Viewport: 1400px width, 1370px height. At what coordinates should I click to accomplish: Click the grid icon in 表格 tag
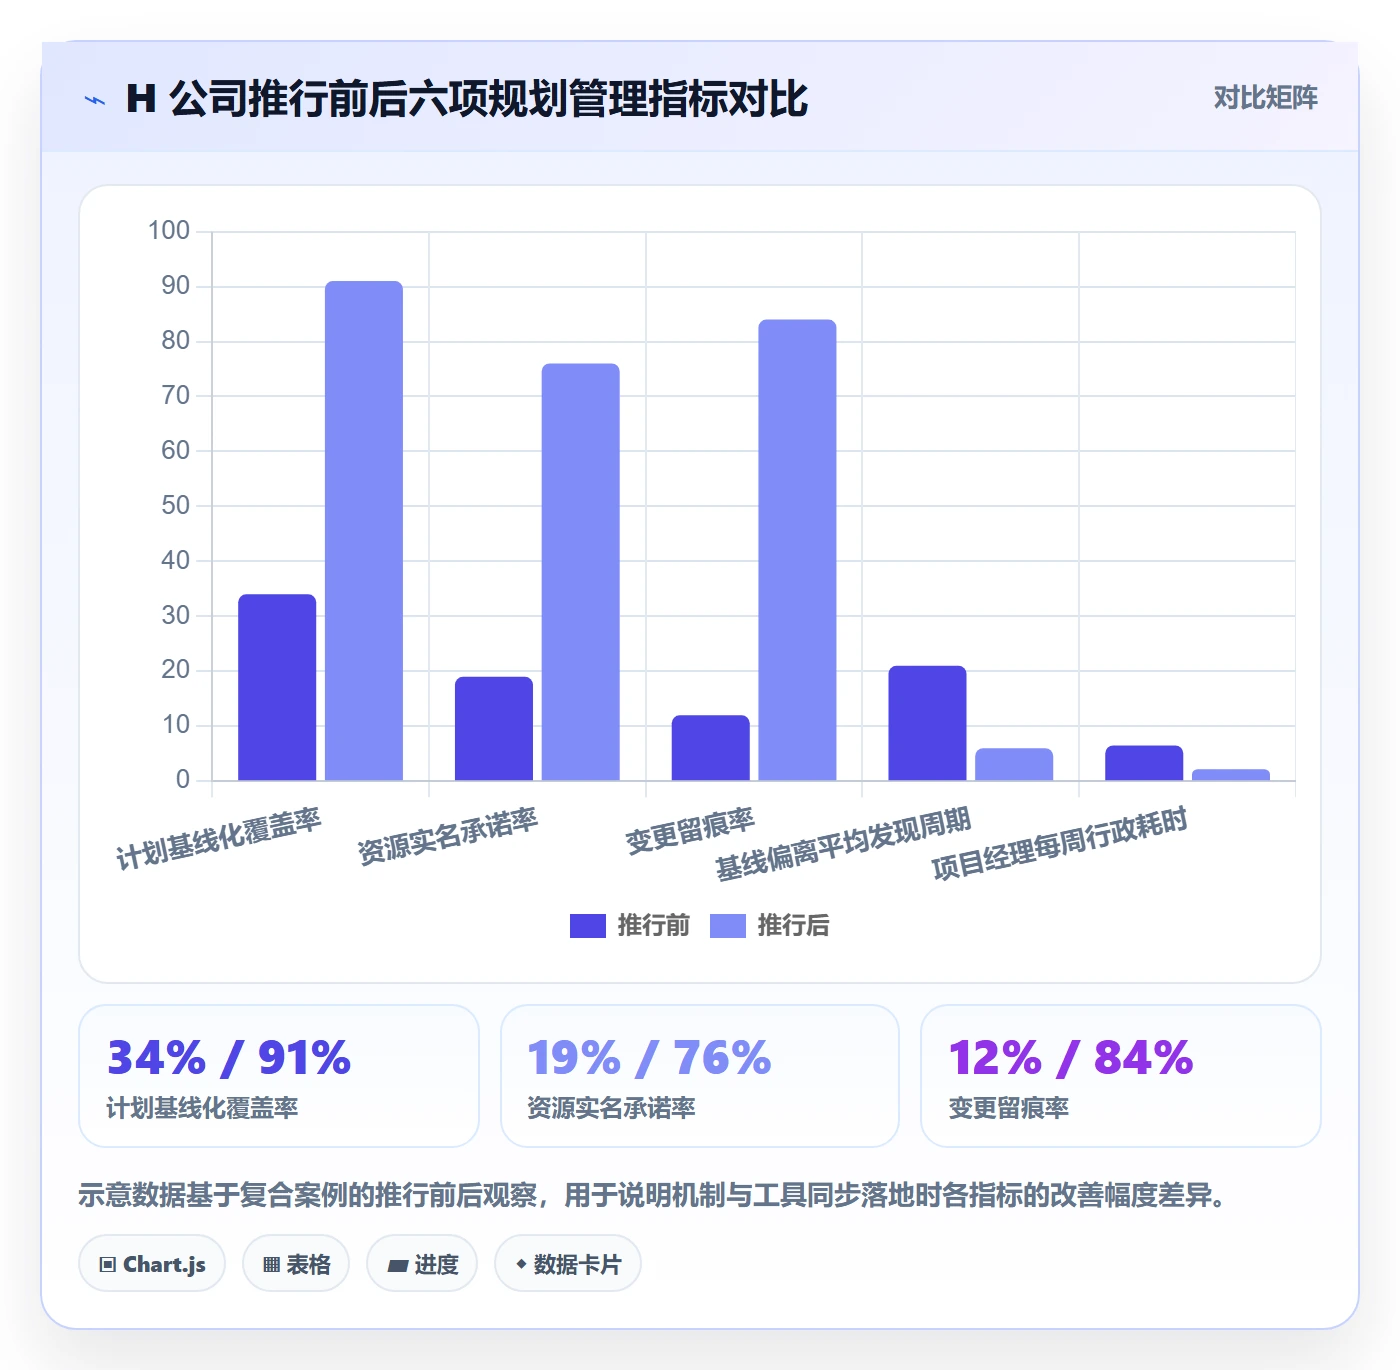[x=271, y=1265]
